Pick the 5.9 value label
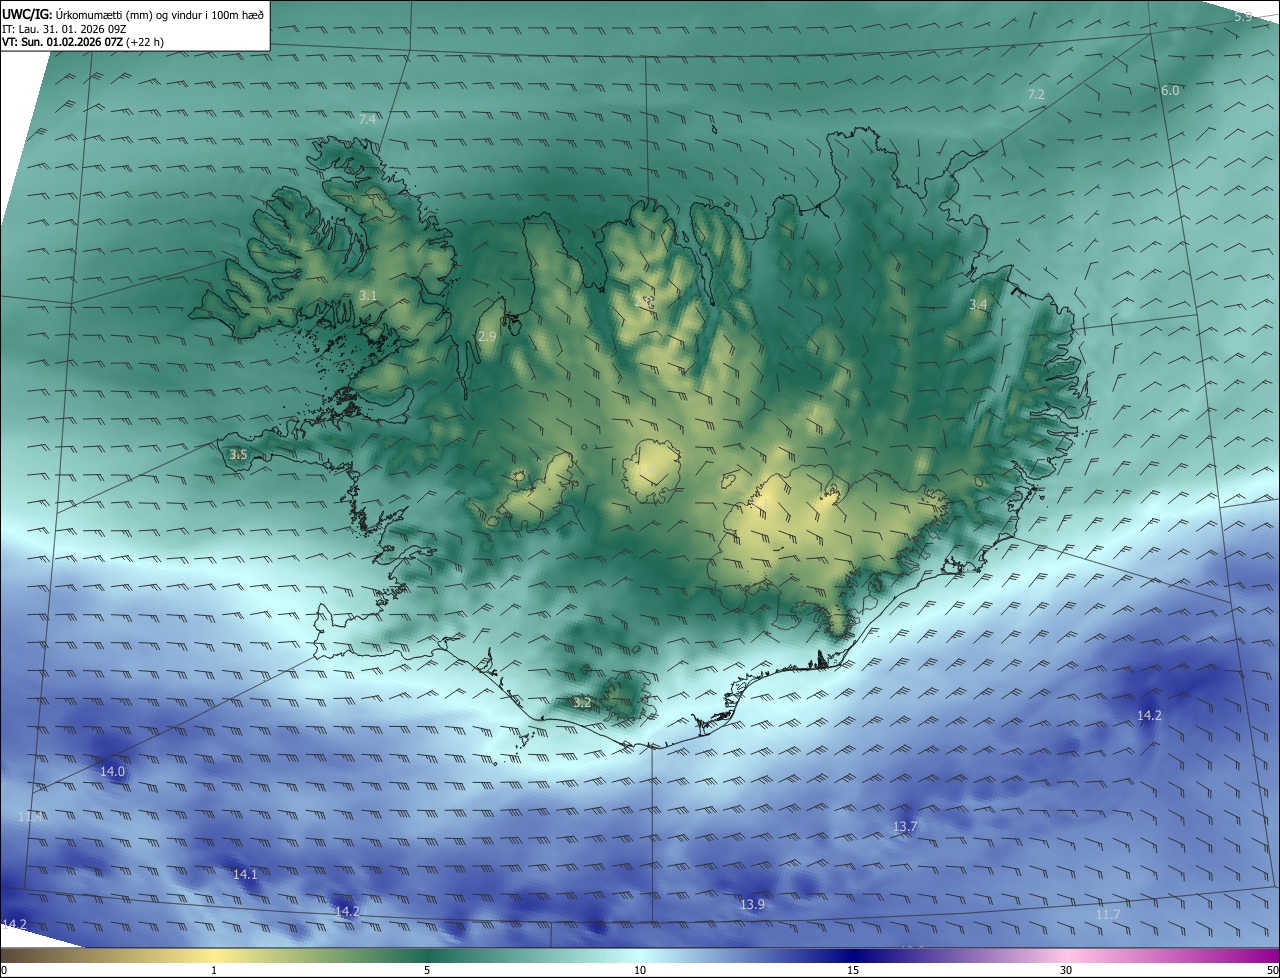 [x=1243, y=17]
